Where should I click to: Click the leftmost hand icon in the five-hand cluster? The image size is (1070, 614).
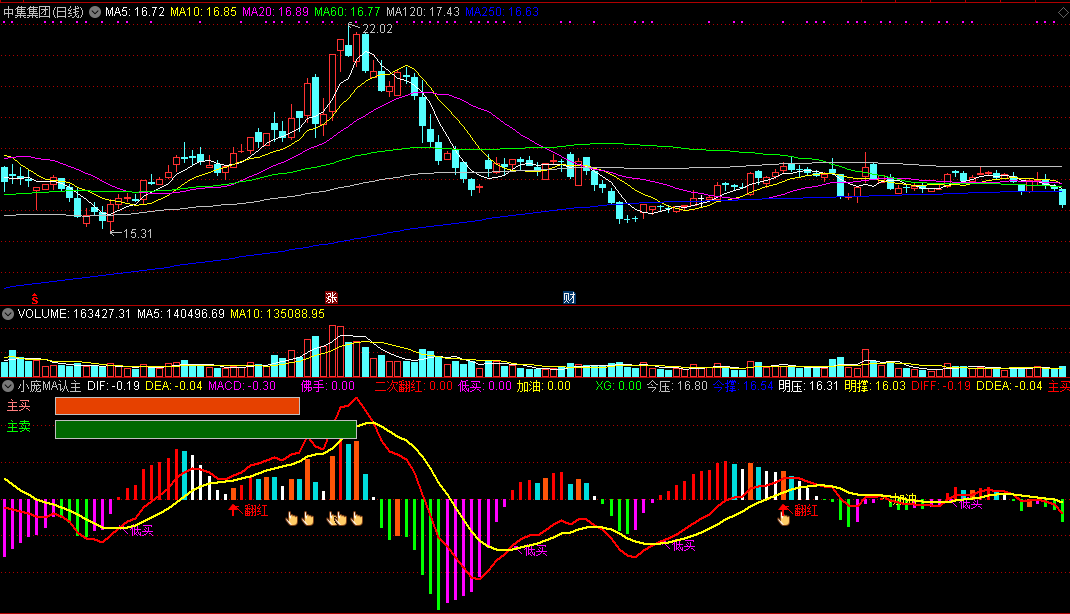click(292, 519)
